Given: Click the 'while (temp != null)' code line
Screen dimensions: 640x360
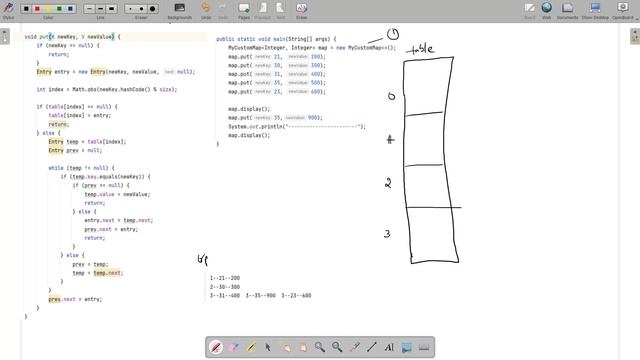Looking at the screenshot, I should click(81, 168).
